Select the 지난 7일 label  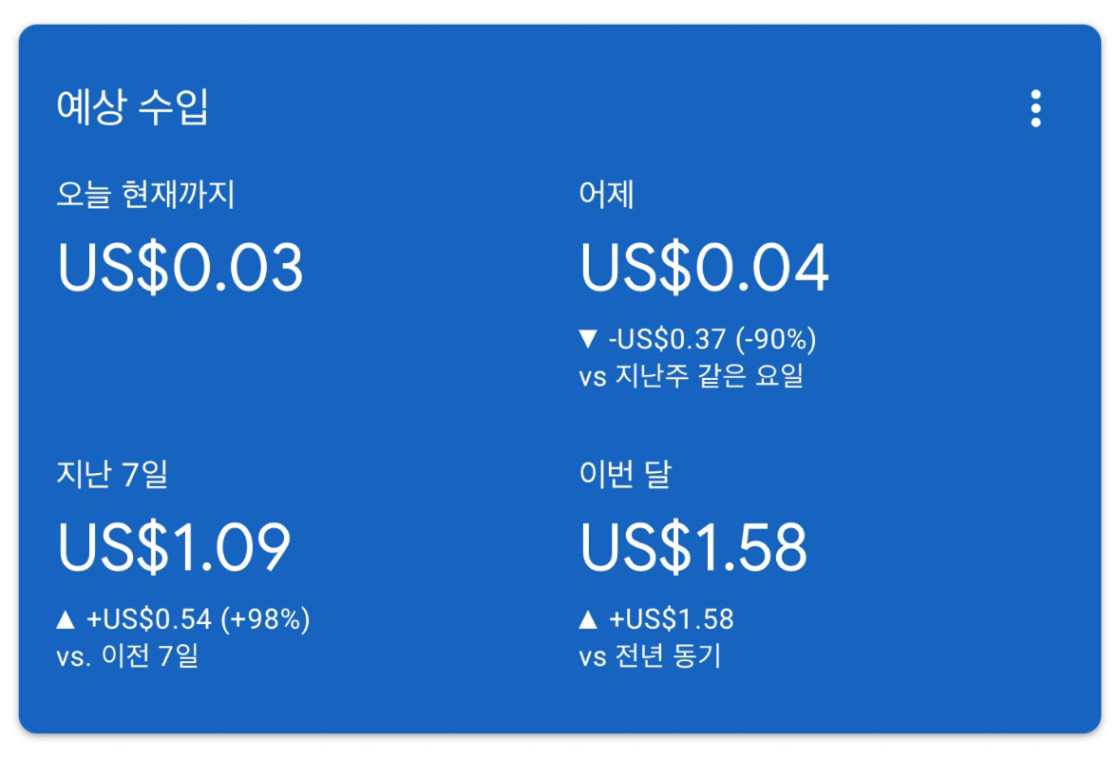tap(112, 473)
